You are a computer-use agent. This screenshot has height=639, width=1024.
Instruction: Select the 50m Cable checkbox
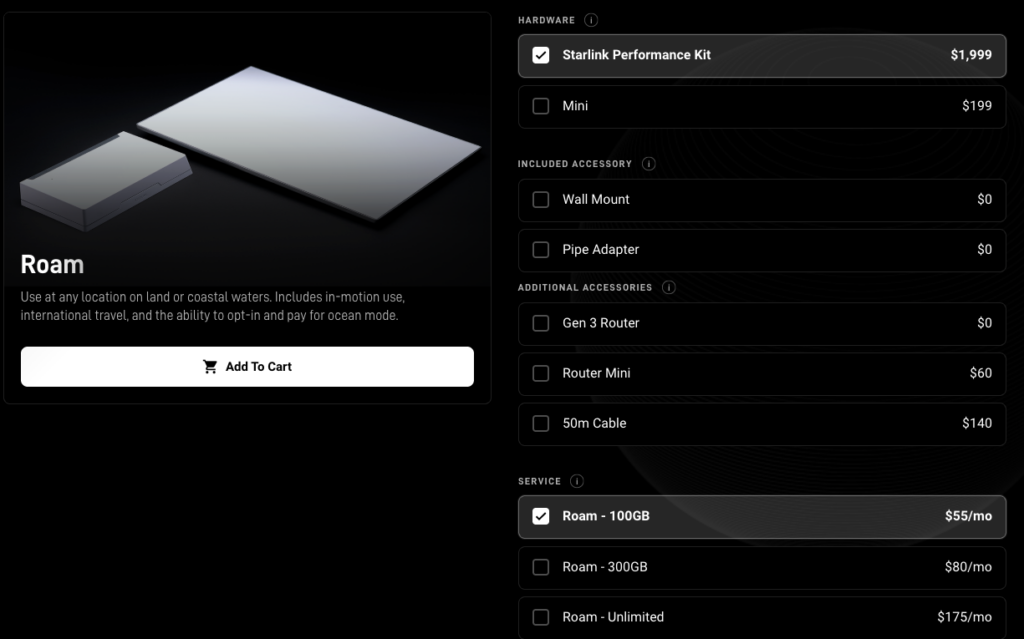pyautogui.click(x=541, y=423)
